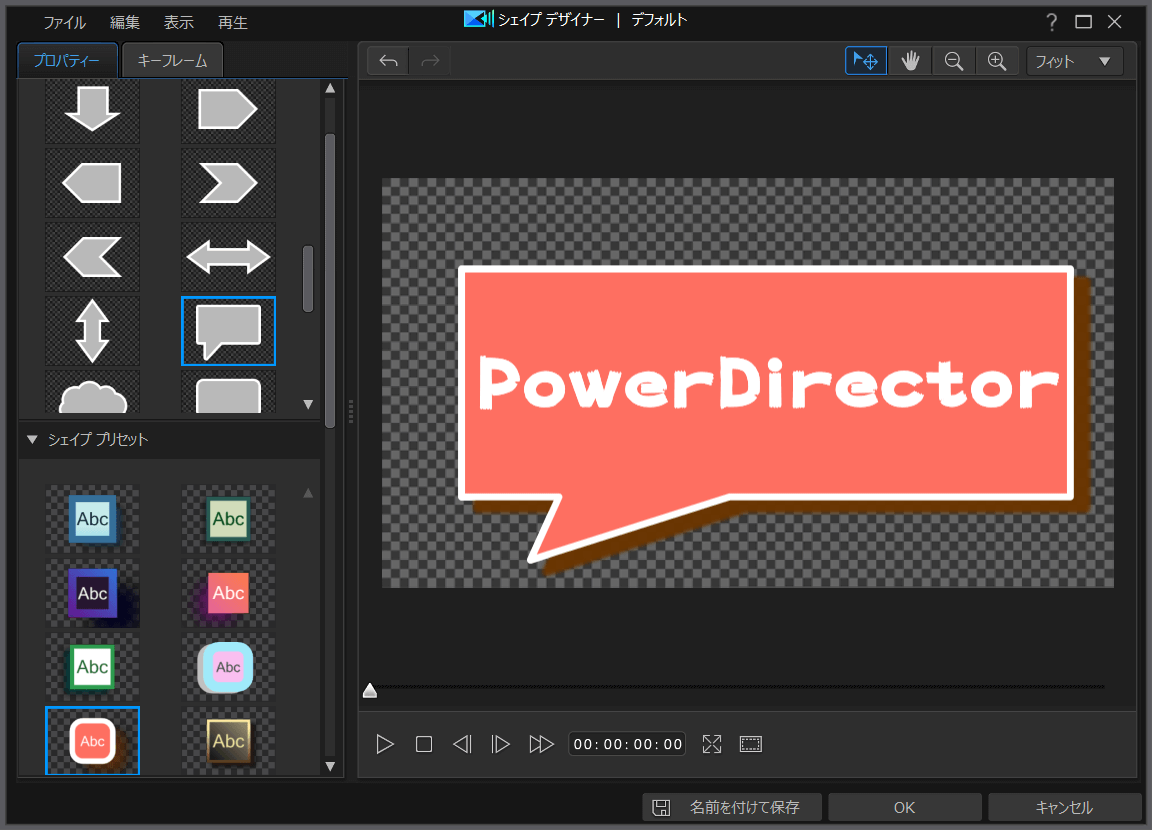Step forward to the next frame

[500, 744]
